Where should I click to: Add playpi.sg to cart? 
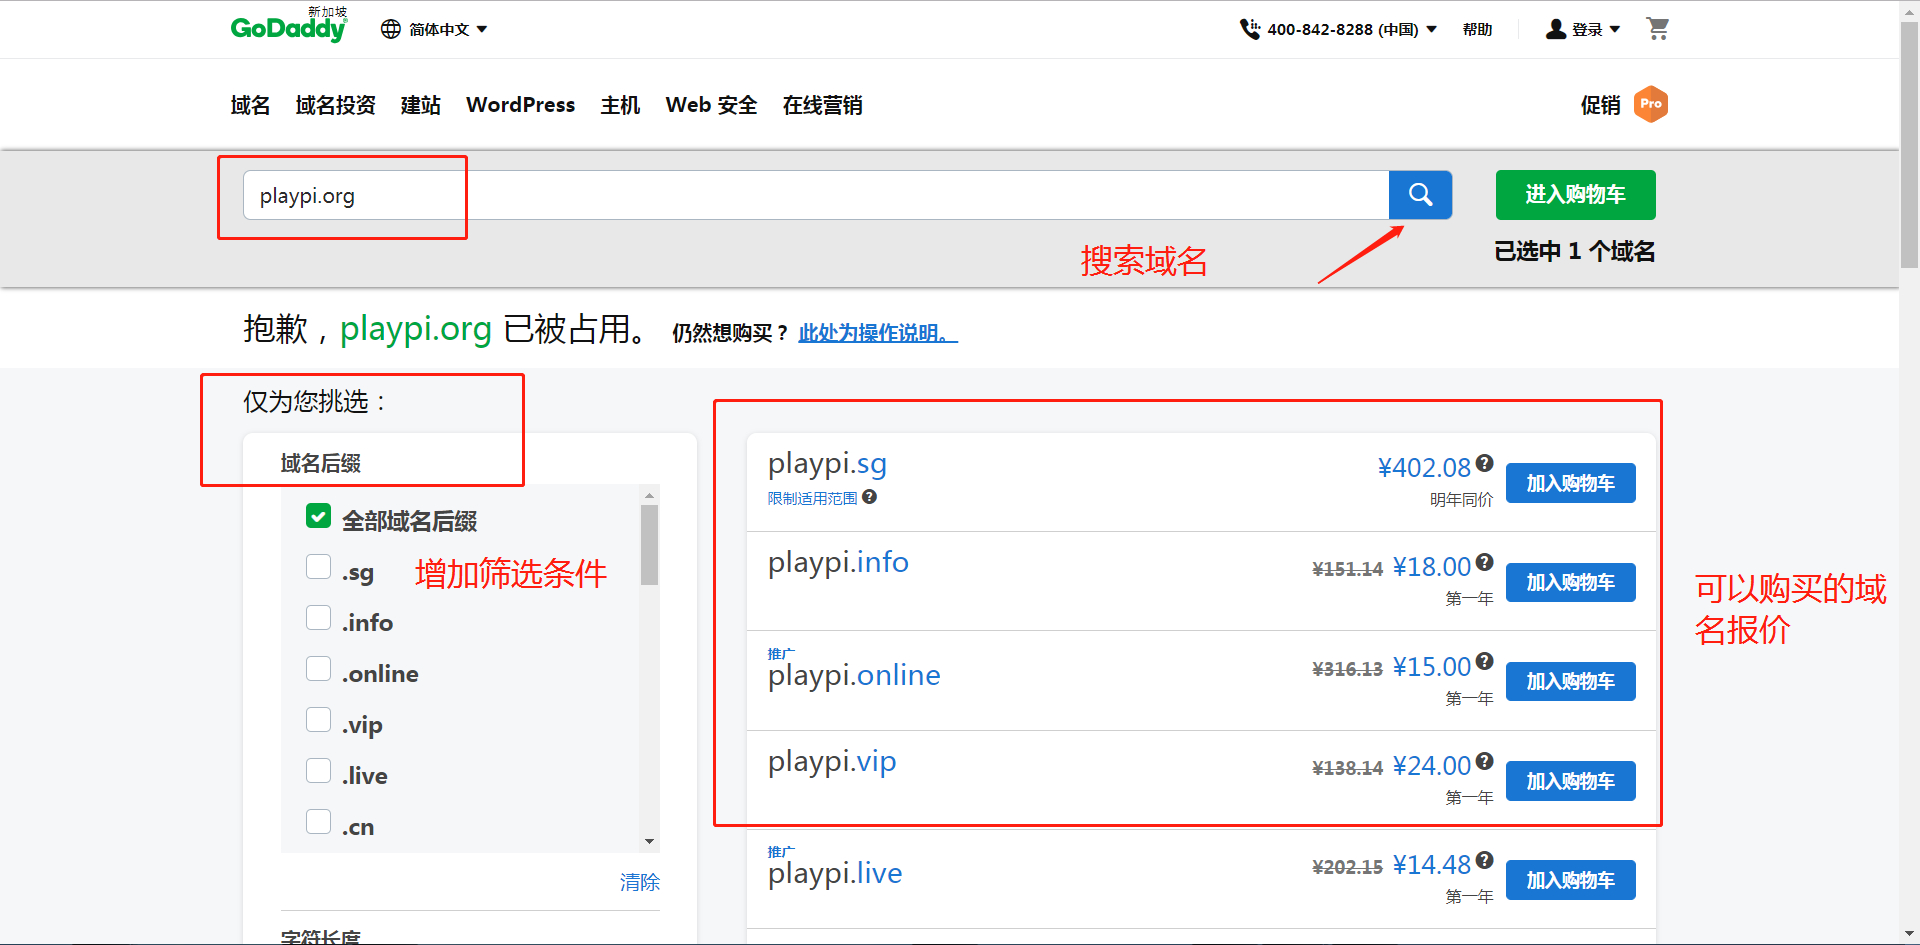1570,483
